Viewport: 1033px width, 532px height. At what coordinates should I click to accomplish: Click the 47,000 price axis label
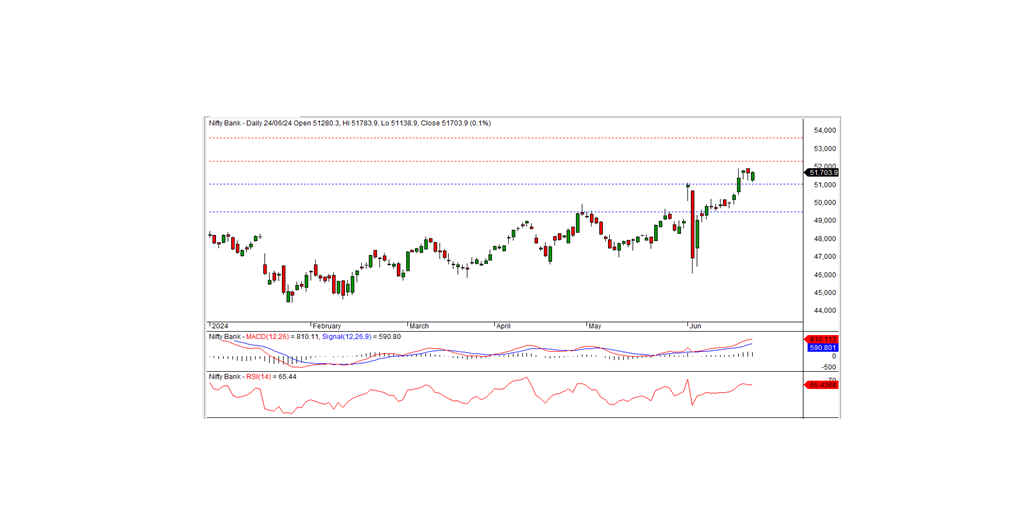click(825, 257)
